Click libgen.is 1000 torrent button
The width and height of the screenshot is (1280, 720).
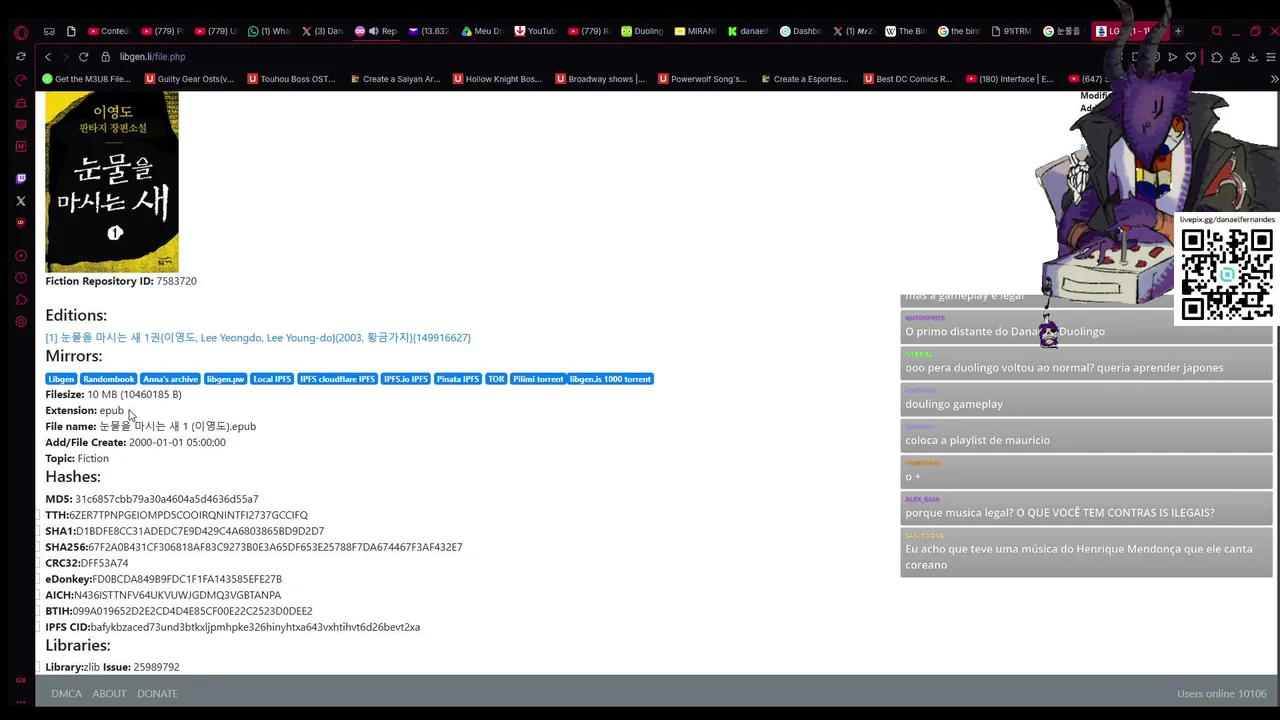coord(610,379)
